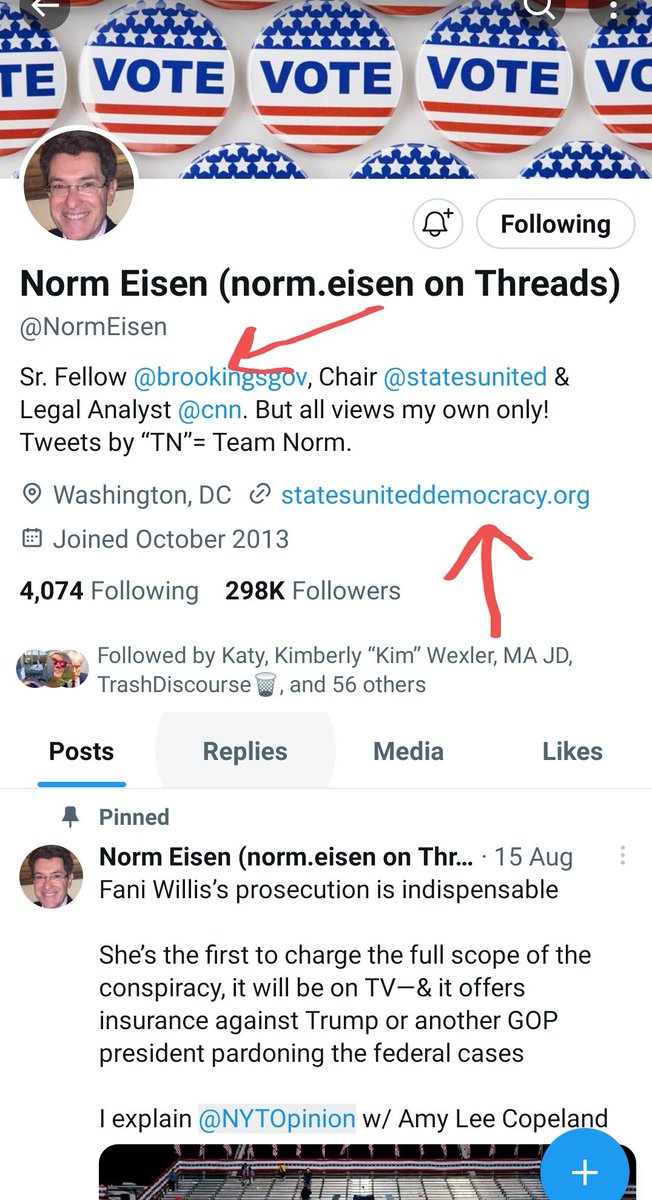The image size is (652, 1200).
Task: View the 4,074 Following list
Action: coord(109,591)
